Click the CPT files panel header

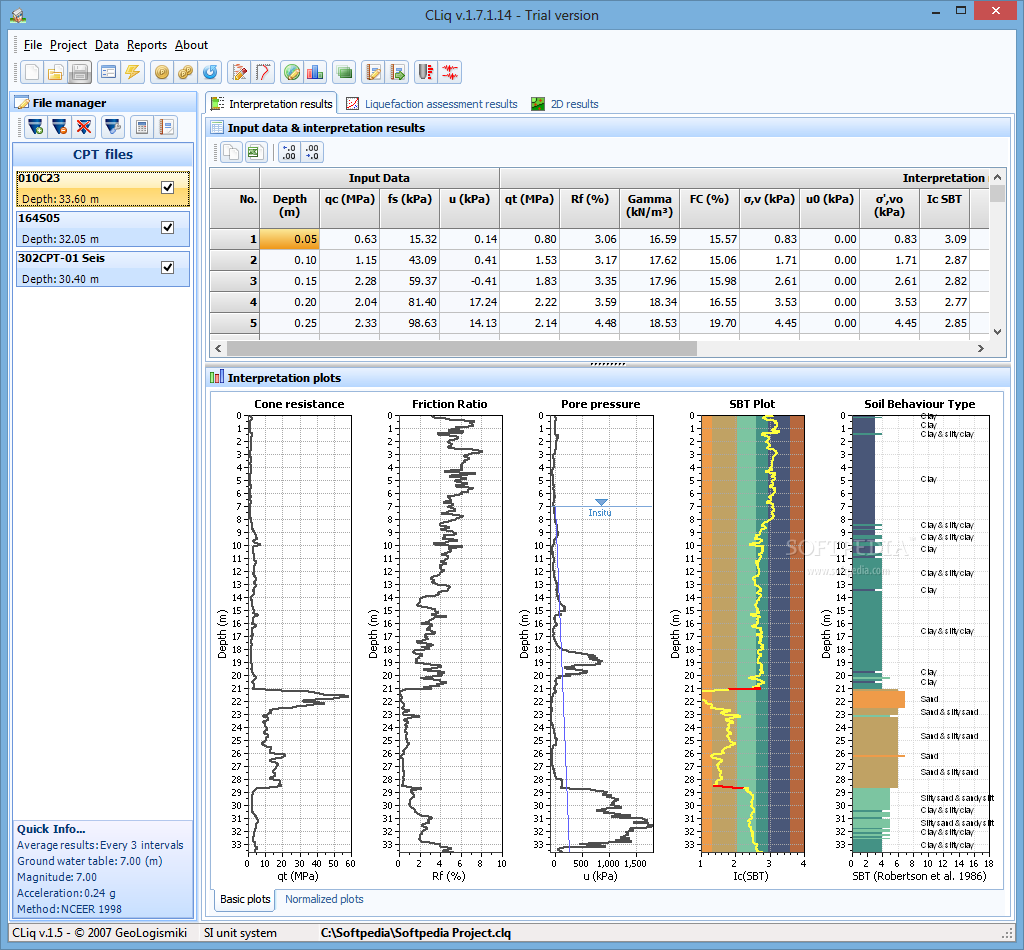click(103, 155)
